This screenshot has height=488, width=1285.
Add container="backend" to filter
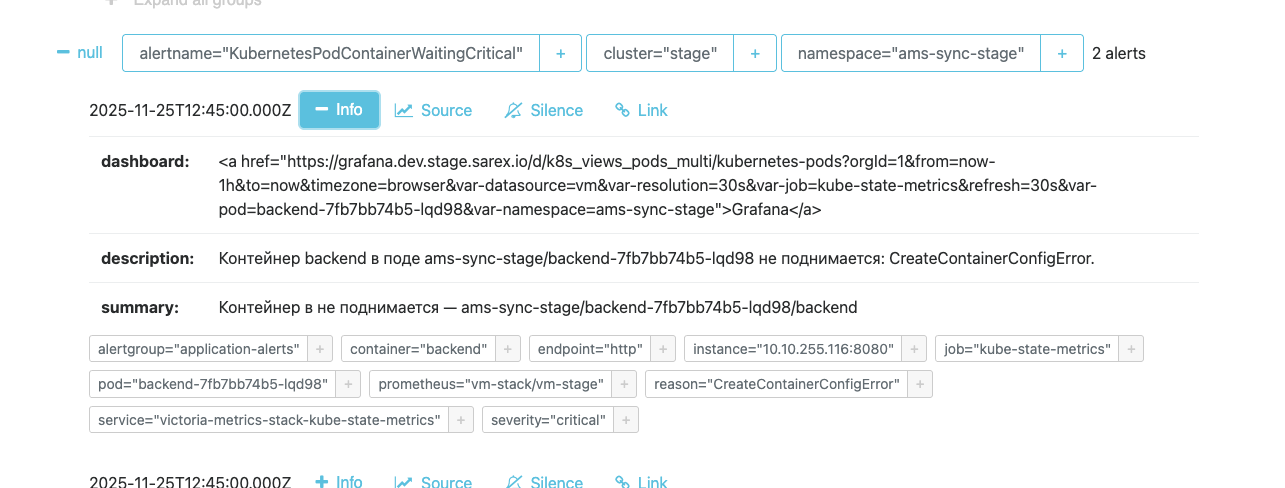point(508,349)
